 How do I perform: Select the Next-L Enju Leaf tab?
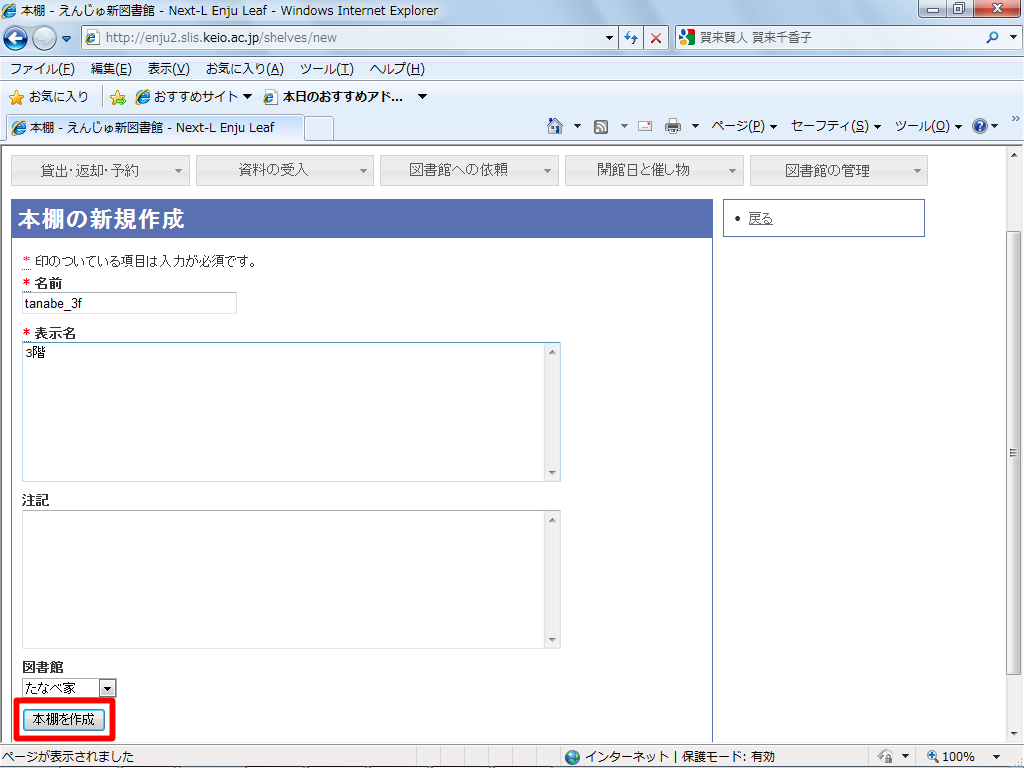coord(152,128)
